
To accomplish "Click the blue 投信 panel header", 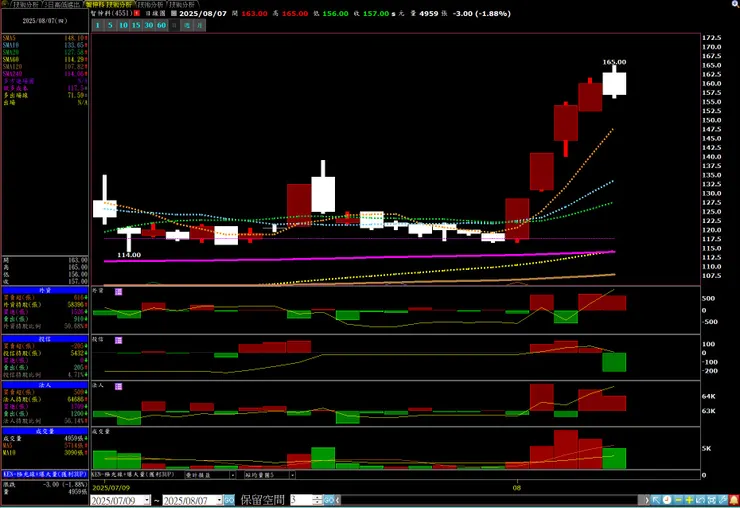I will pos(45,339).
